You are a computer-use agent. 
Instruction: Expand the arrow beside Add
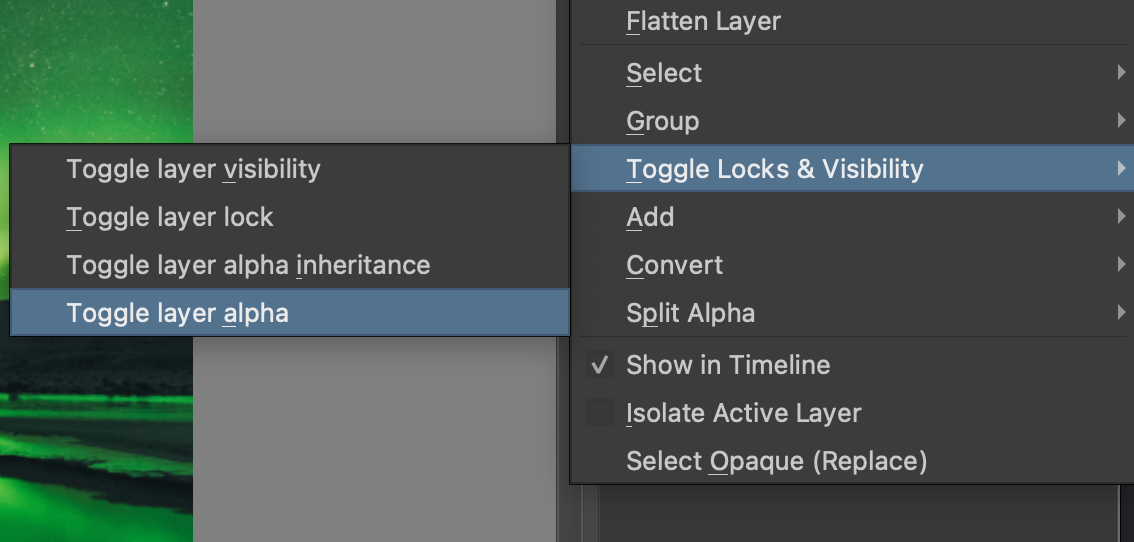tap(1120, 216)
